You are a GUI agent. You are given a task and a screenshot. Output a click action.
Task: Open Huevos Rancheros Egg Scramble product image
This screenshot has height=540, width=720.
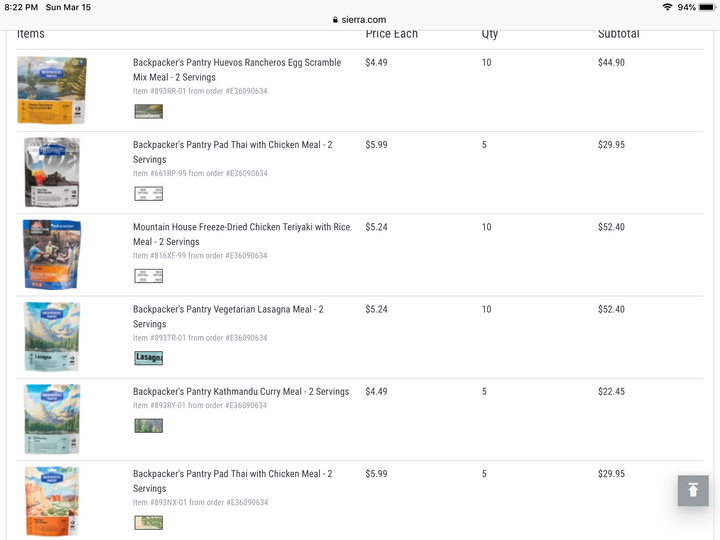(52, 90)
